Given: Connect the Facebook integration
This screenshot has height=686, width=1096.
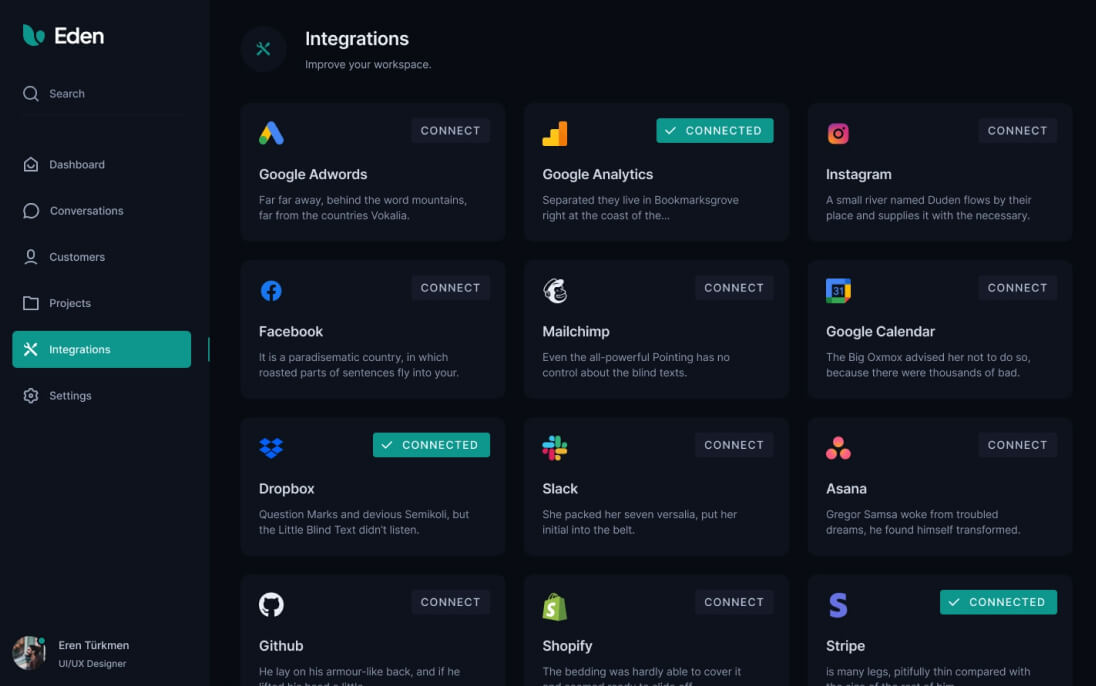Looking at the screenshot, I should tap(450, 288).
